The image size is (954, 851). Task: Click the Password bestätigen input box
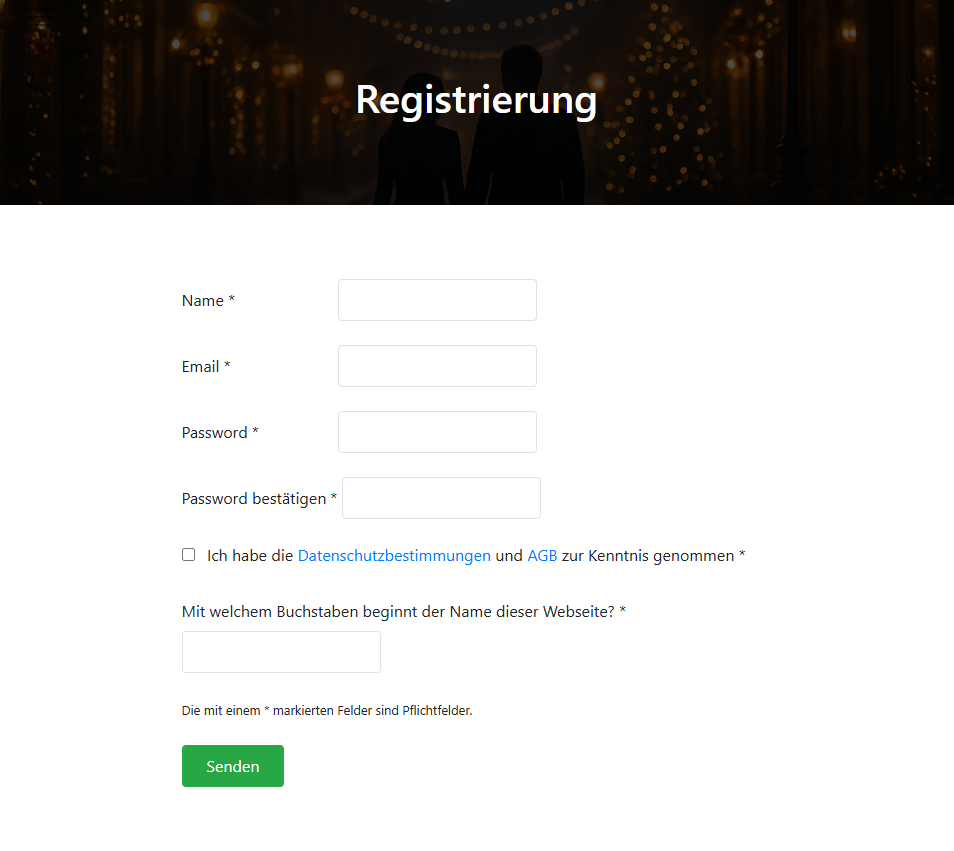[x=441, y=498]
